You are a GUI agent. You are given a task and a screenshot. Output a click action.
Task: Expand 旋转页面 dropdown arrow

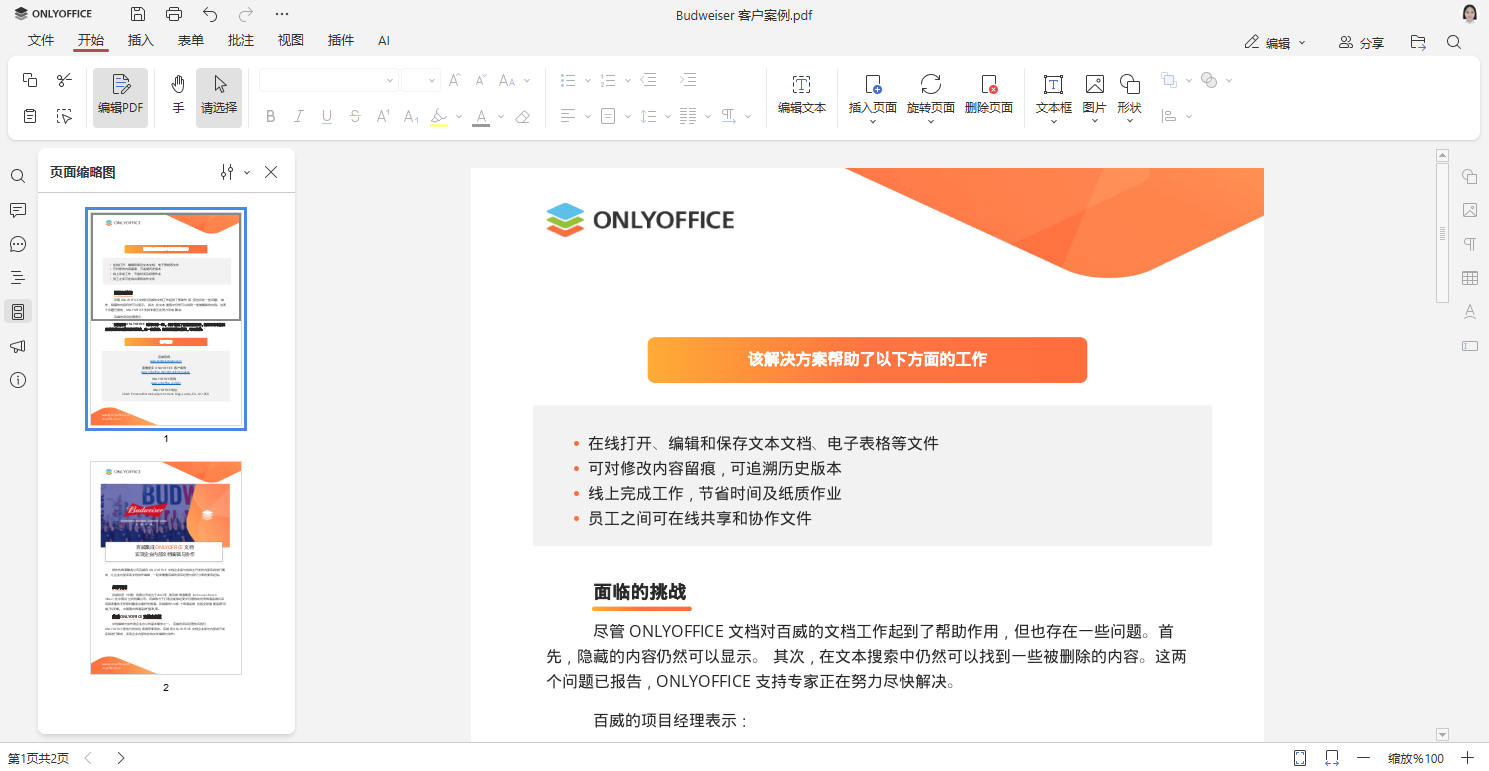(x=931, y=122)
